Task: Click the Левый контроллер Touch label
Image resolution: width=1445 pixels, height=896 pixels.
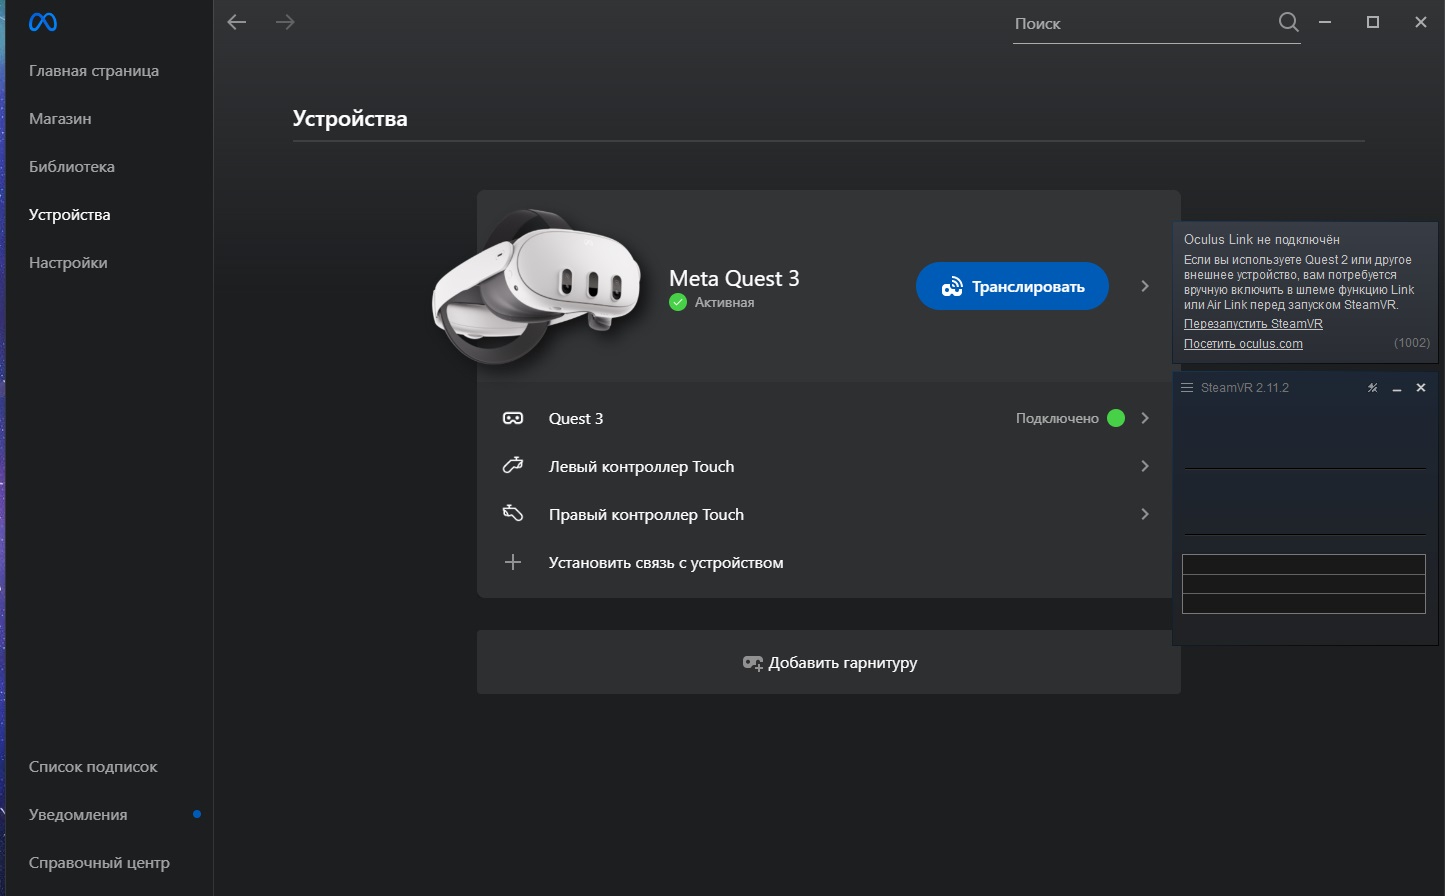Action: (x=641, y=467)
